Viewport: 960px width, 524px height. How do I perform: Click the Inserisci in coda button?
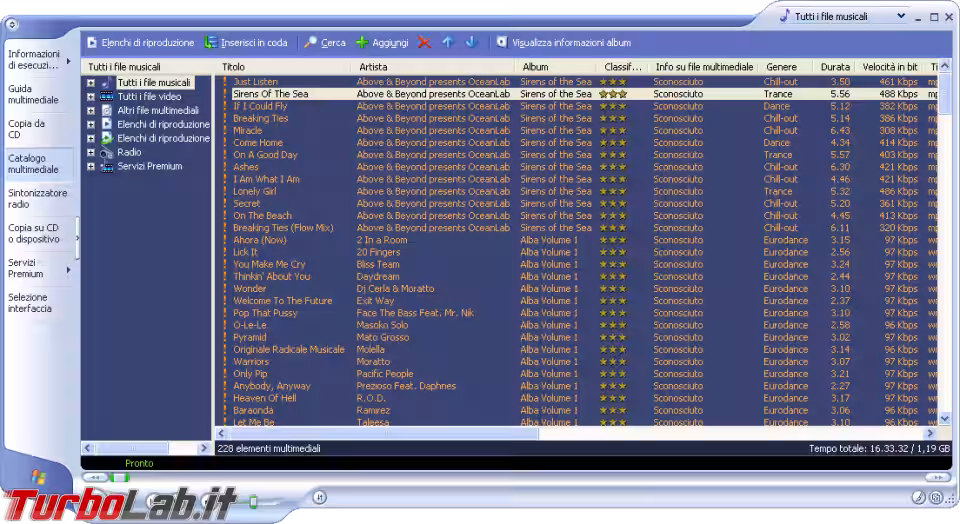pyautogui.click(x=246, y=42)
